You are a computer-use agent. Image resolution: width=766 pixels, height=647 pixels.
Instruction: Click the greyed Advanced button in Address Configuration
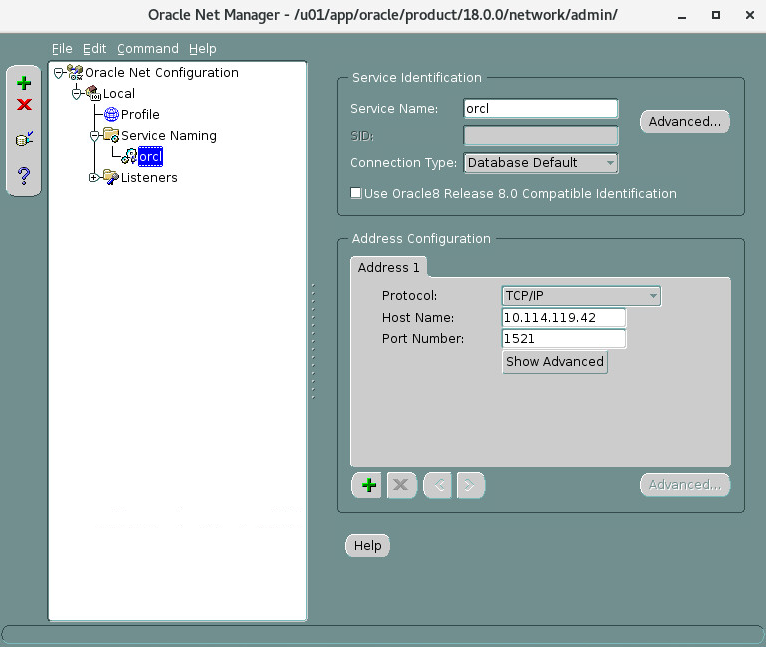pos(684,485)
